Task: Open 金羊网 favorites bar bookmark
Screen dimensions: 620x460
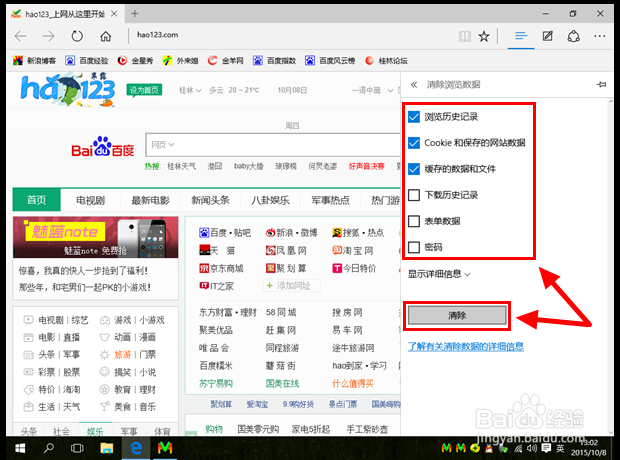Action: [226, 61]
